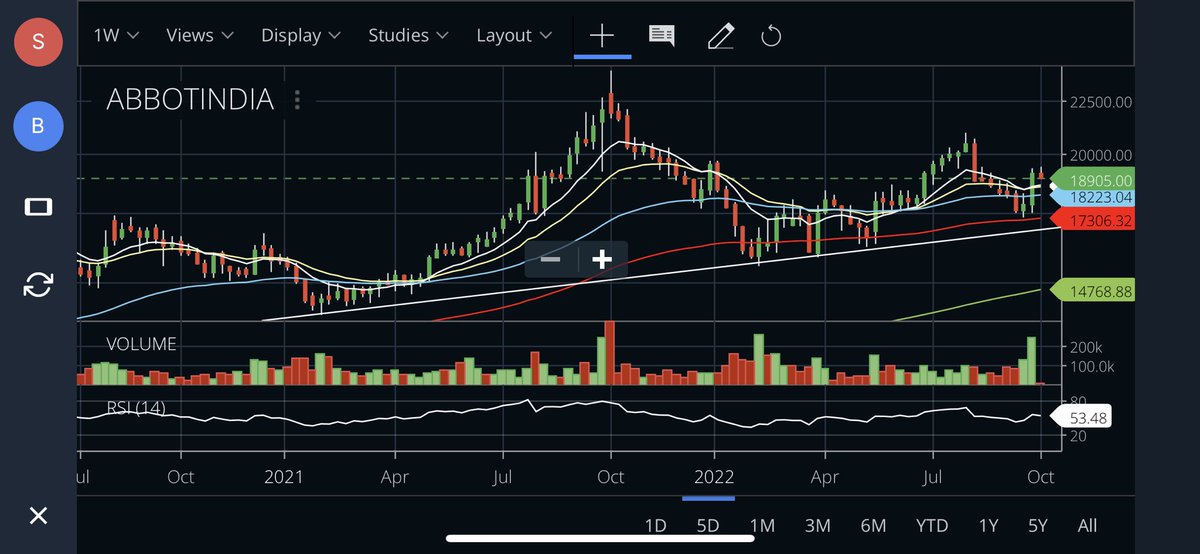Click the reset chart circular arrow
1200x554 pixels.
point(771,36)
